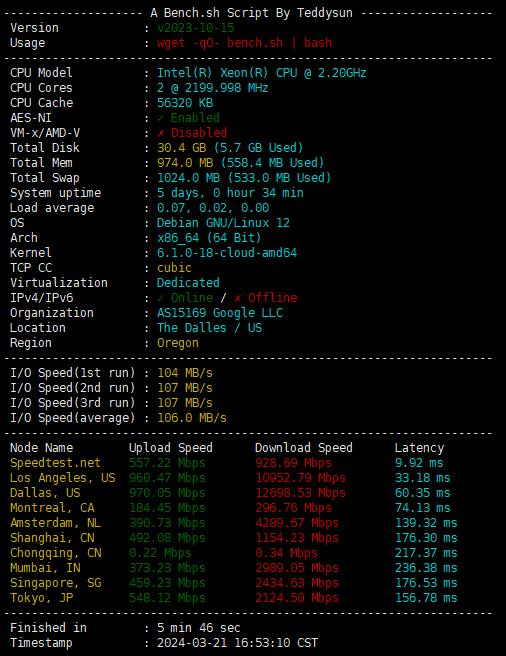Viewport: 506px width, 656px height.
Task: Click the location The Dalles / US
Action: click(x=209, y=328)
